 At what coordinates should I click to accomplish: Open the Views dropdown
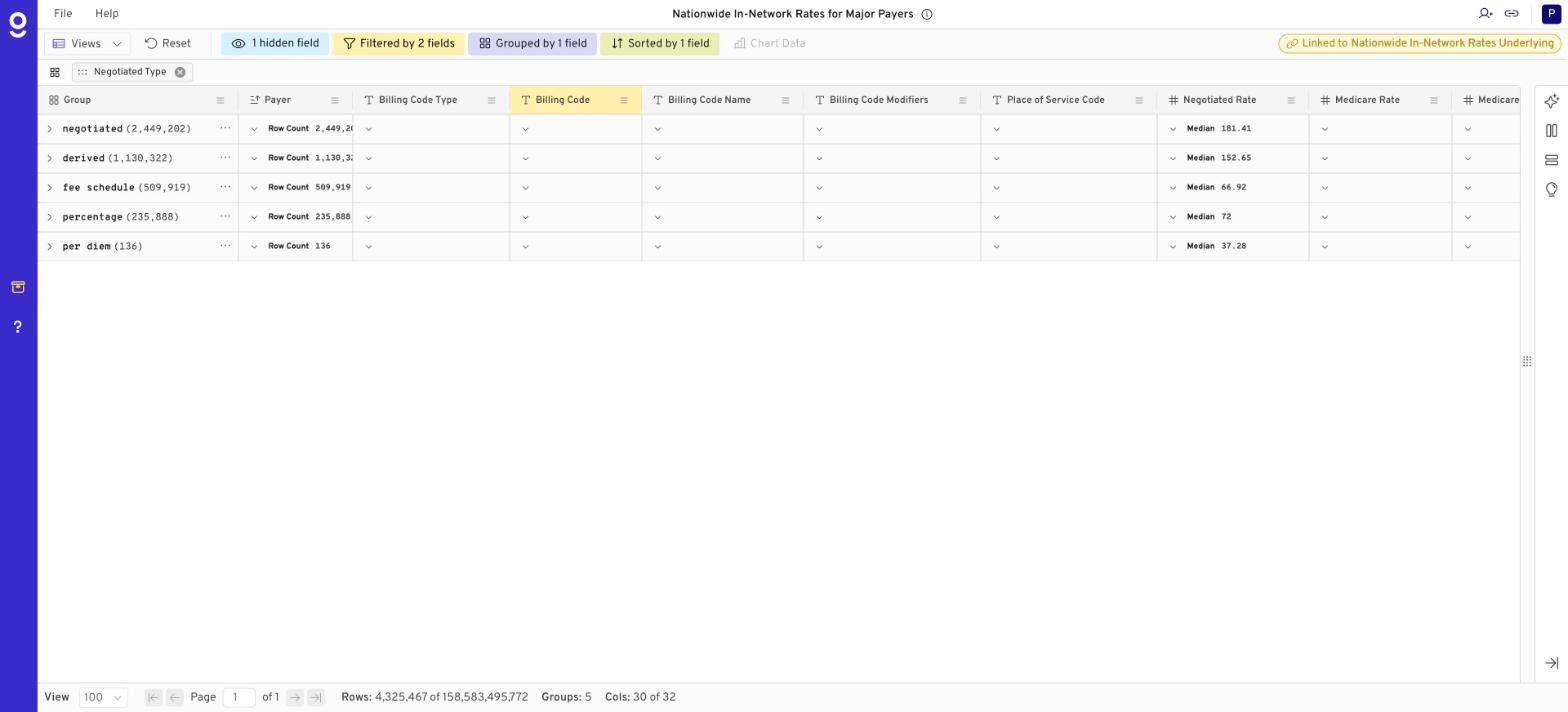[x=87, y=44]
